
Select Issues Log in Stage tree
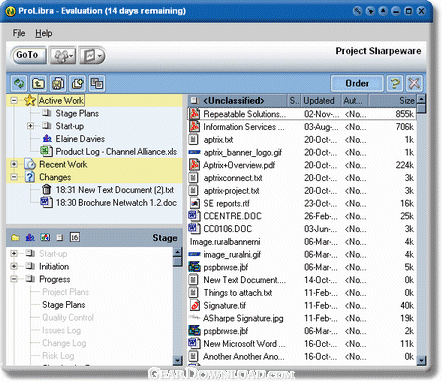coord(61,330)
